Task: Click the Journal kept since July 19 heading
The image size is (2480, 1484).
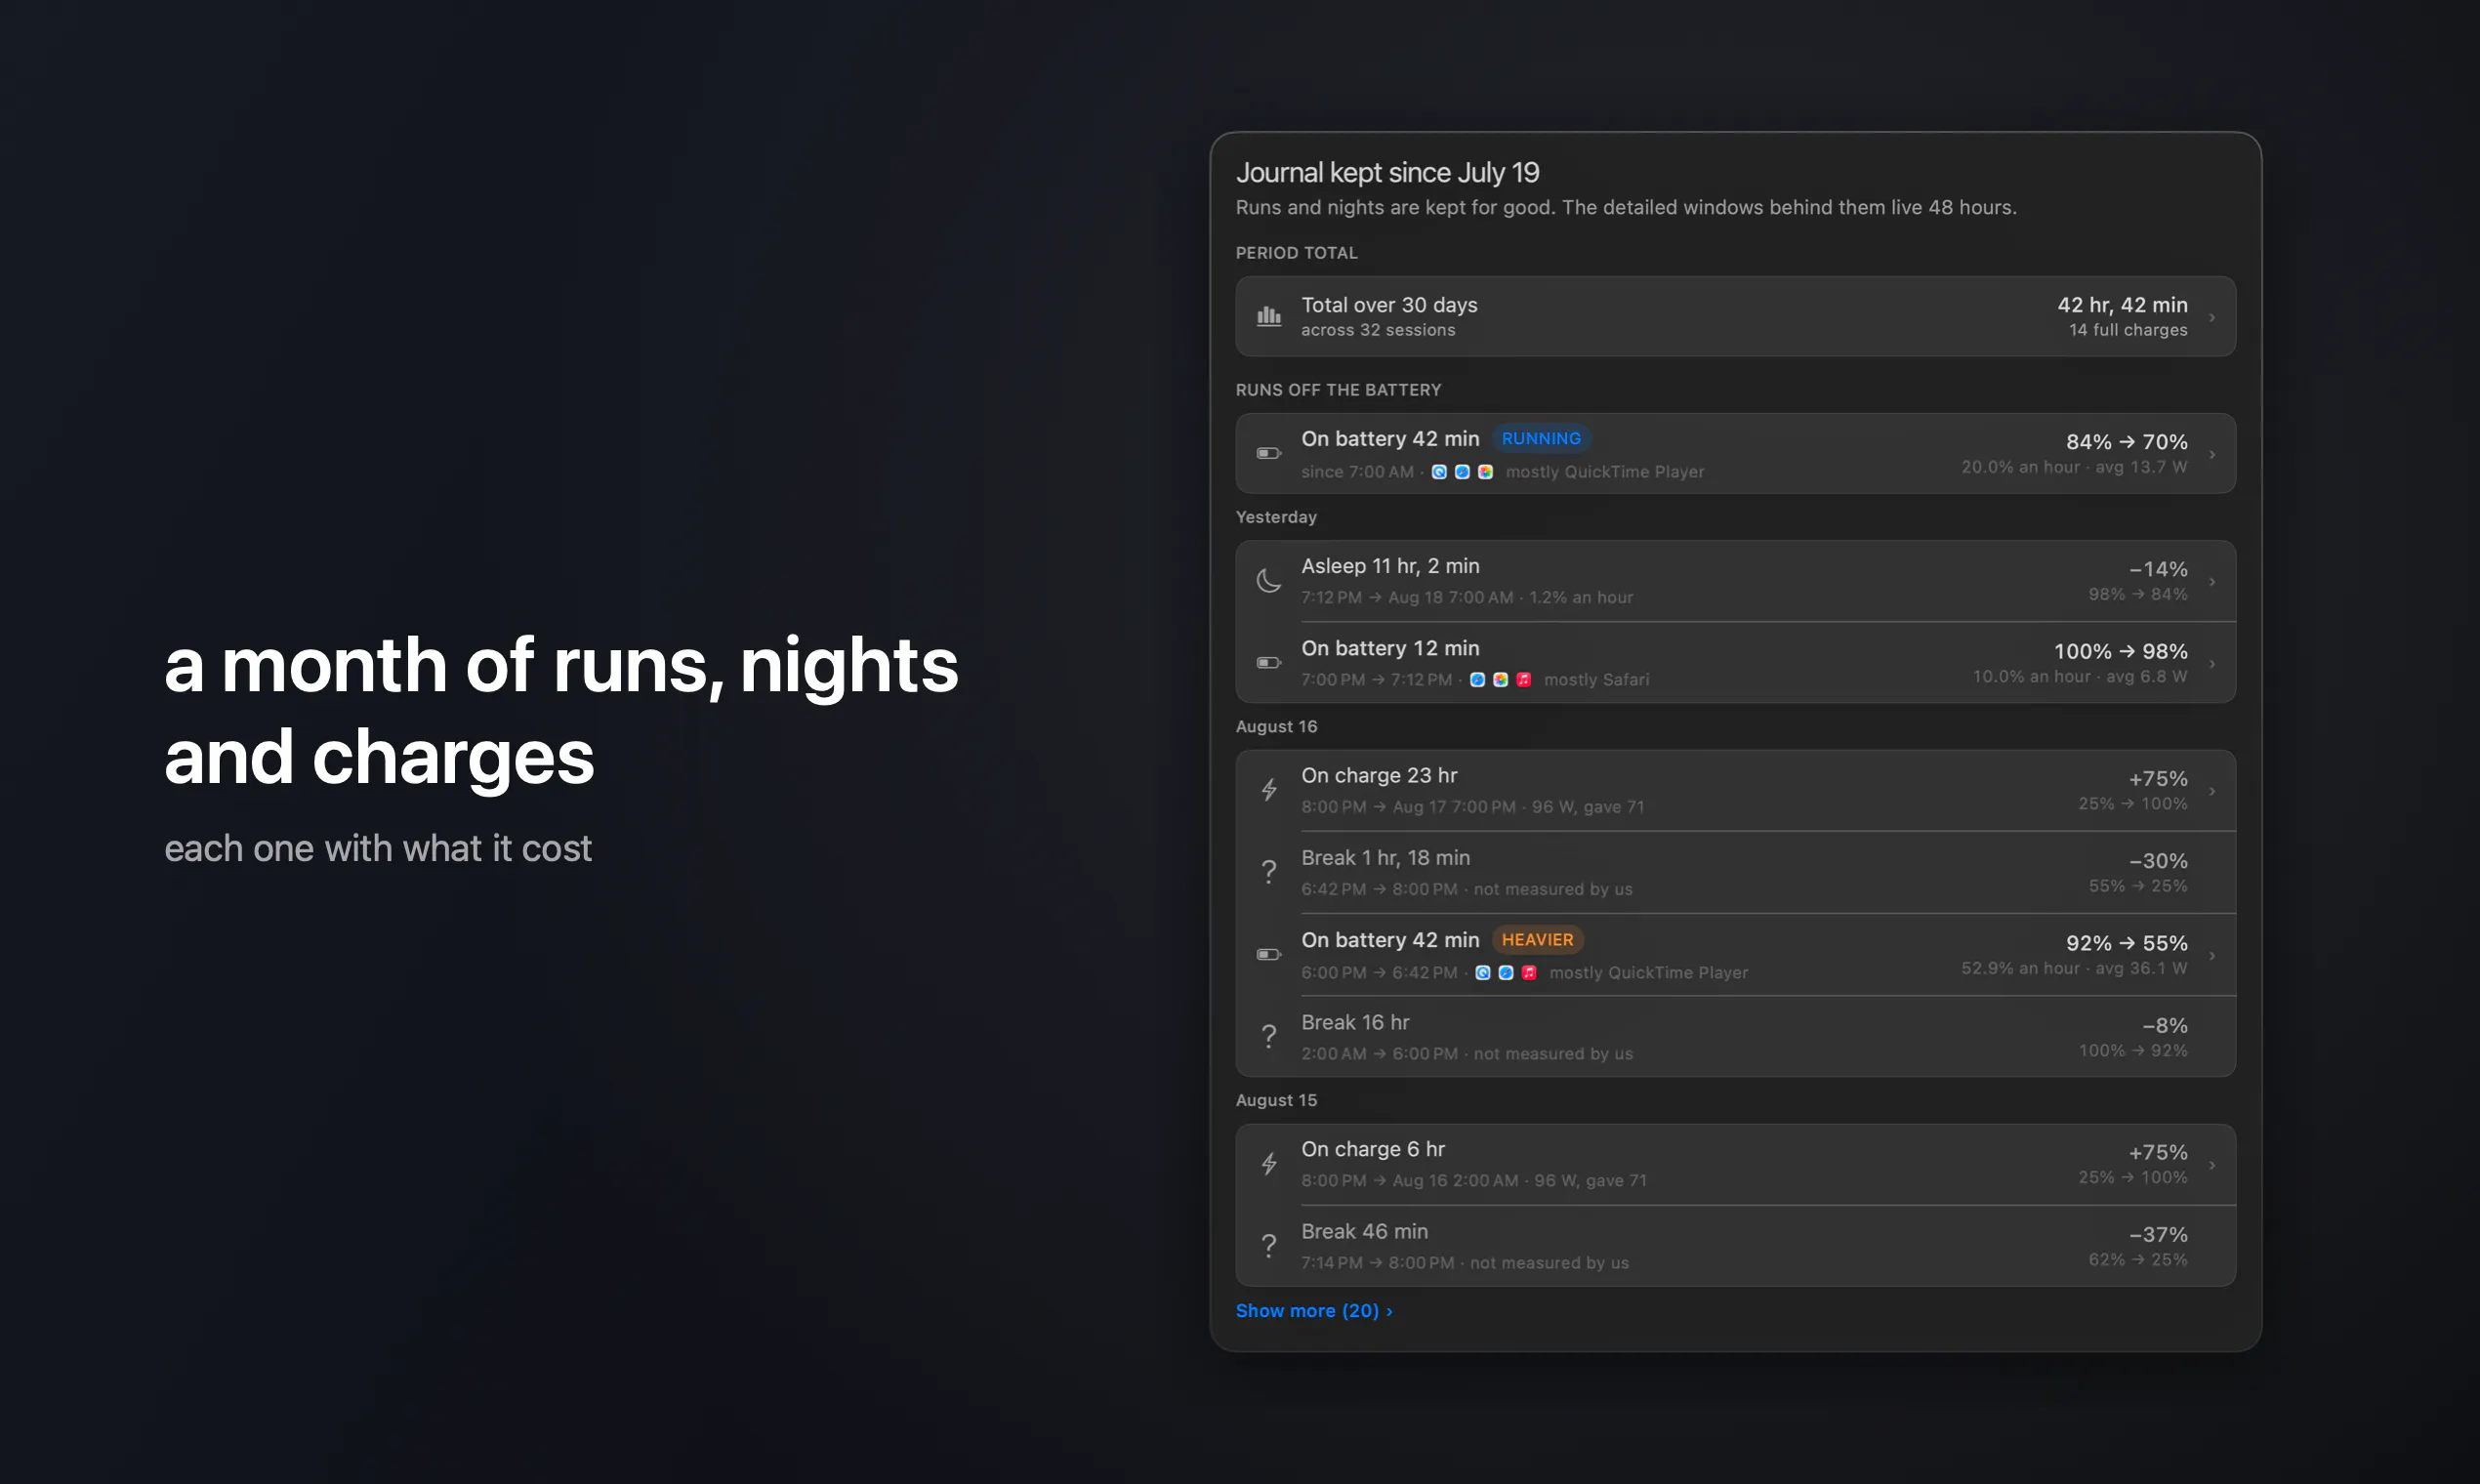Action: 1387,173
